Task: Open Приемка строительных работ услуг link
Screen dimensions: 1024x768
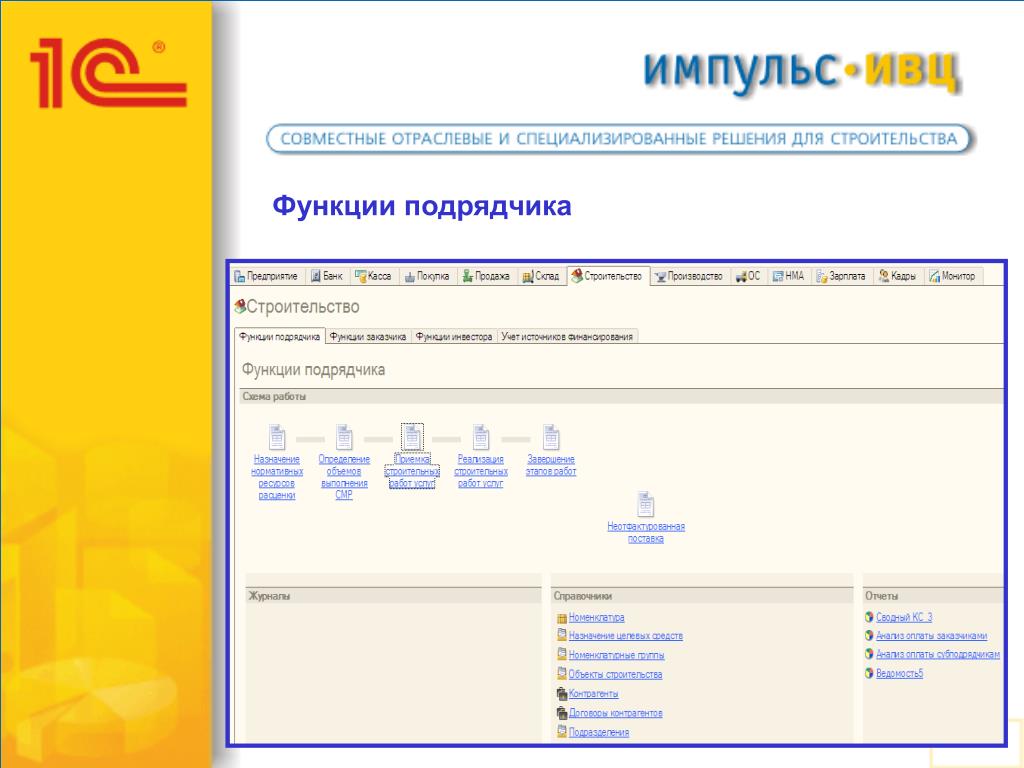Action: coord(412,472)
